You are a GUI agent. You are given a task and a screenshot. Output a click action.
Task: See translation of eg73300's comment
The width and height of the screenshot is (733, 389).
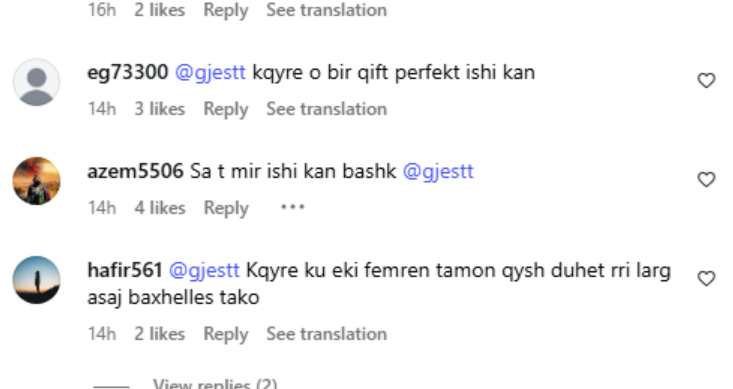327,109
